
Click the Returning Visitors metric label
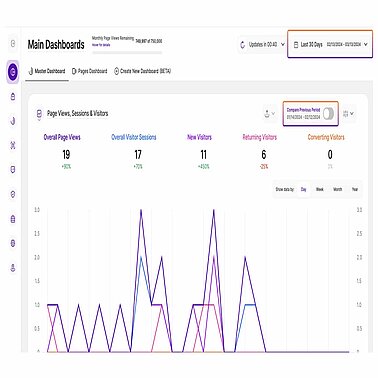point(260,137)
